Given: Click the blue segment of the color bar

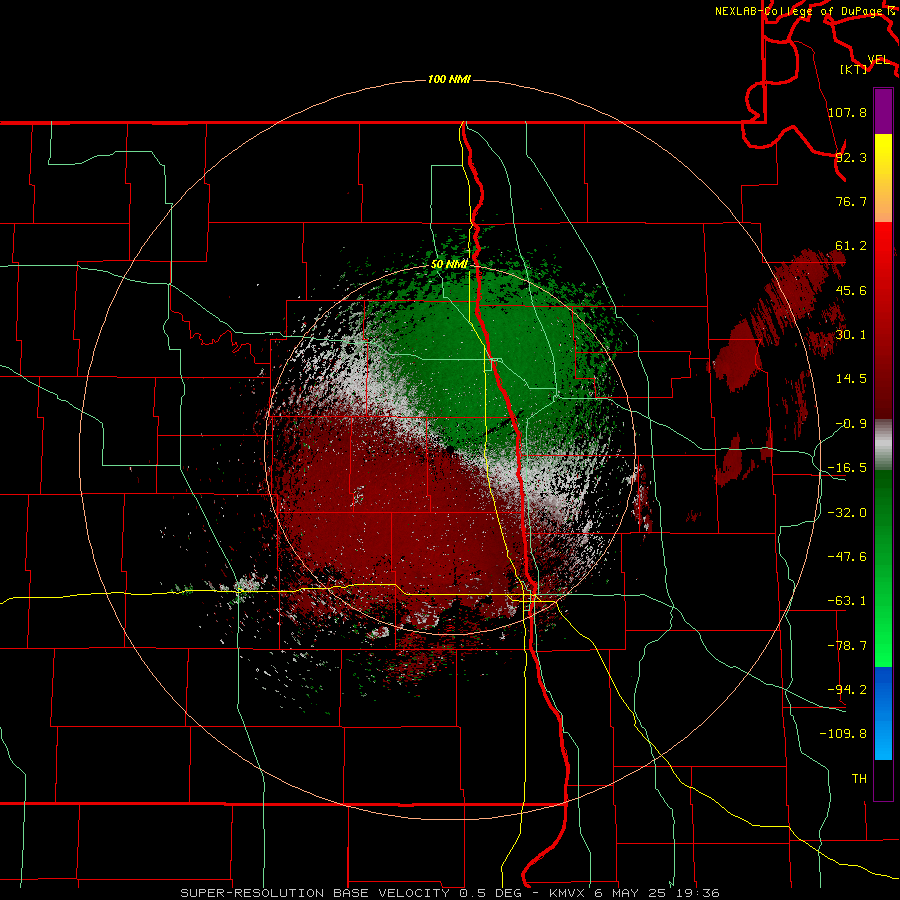Looking at the screenshot, I should tap(883, 713).
